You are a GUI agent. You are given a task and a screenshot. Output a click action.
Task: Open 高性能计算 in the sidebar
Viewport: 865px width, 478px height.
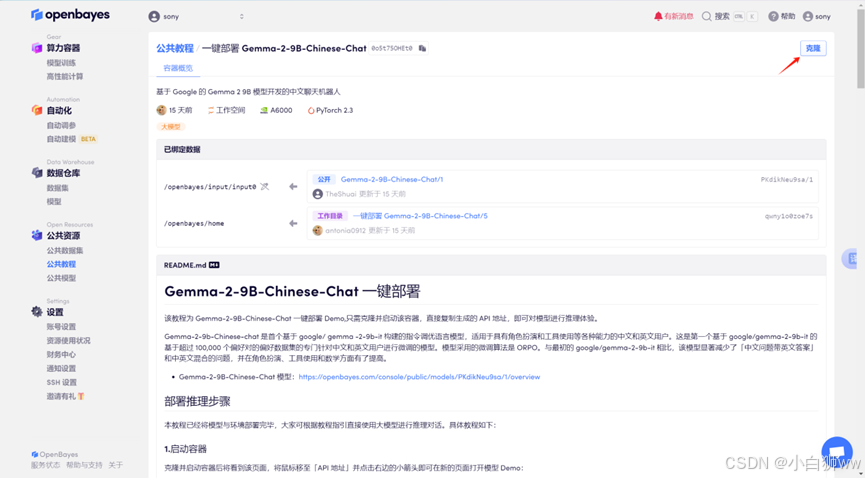(x=65, y=77)
